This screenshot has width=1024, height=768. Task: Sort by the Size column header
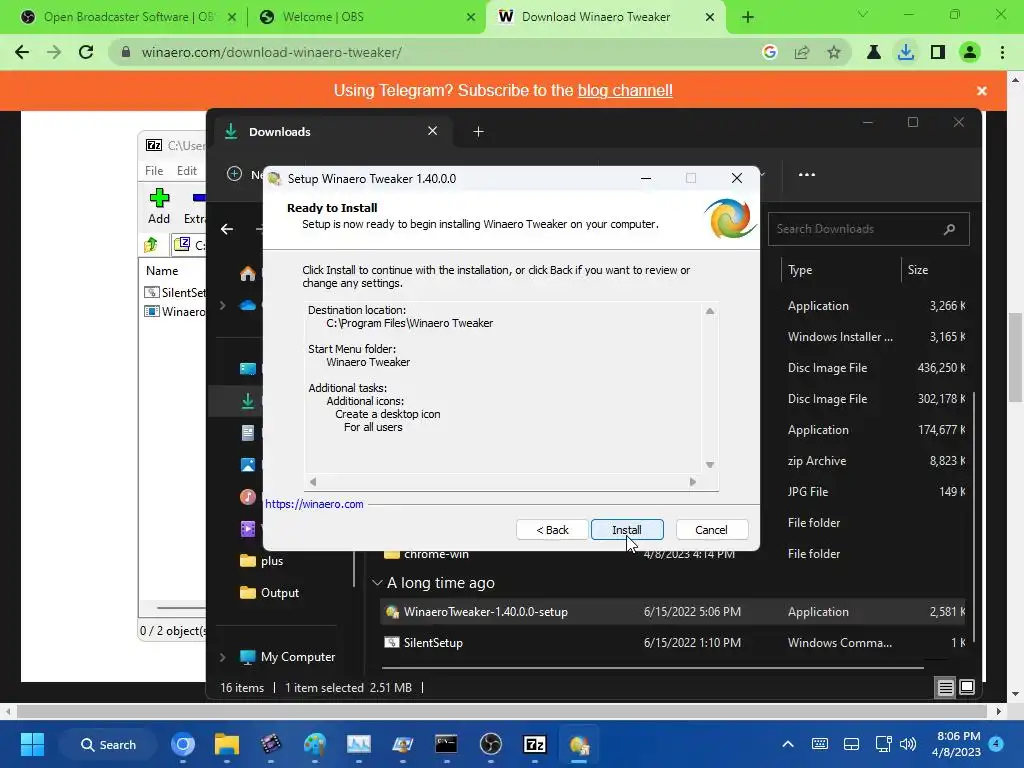coord(918,270)
